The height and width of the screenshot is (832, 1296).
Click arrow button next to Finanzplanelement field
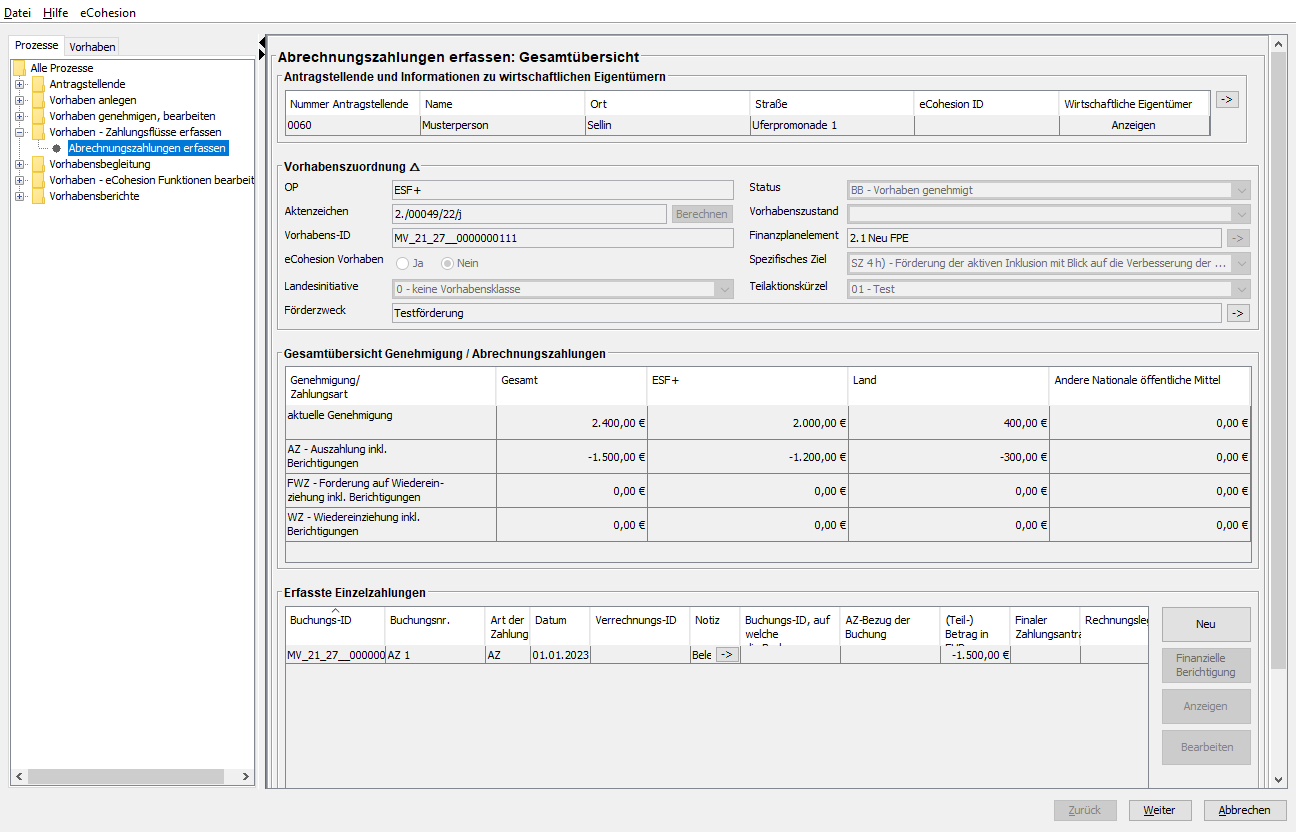pos(1238,238)
